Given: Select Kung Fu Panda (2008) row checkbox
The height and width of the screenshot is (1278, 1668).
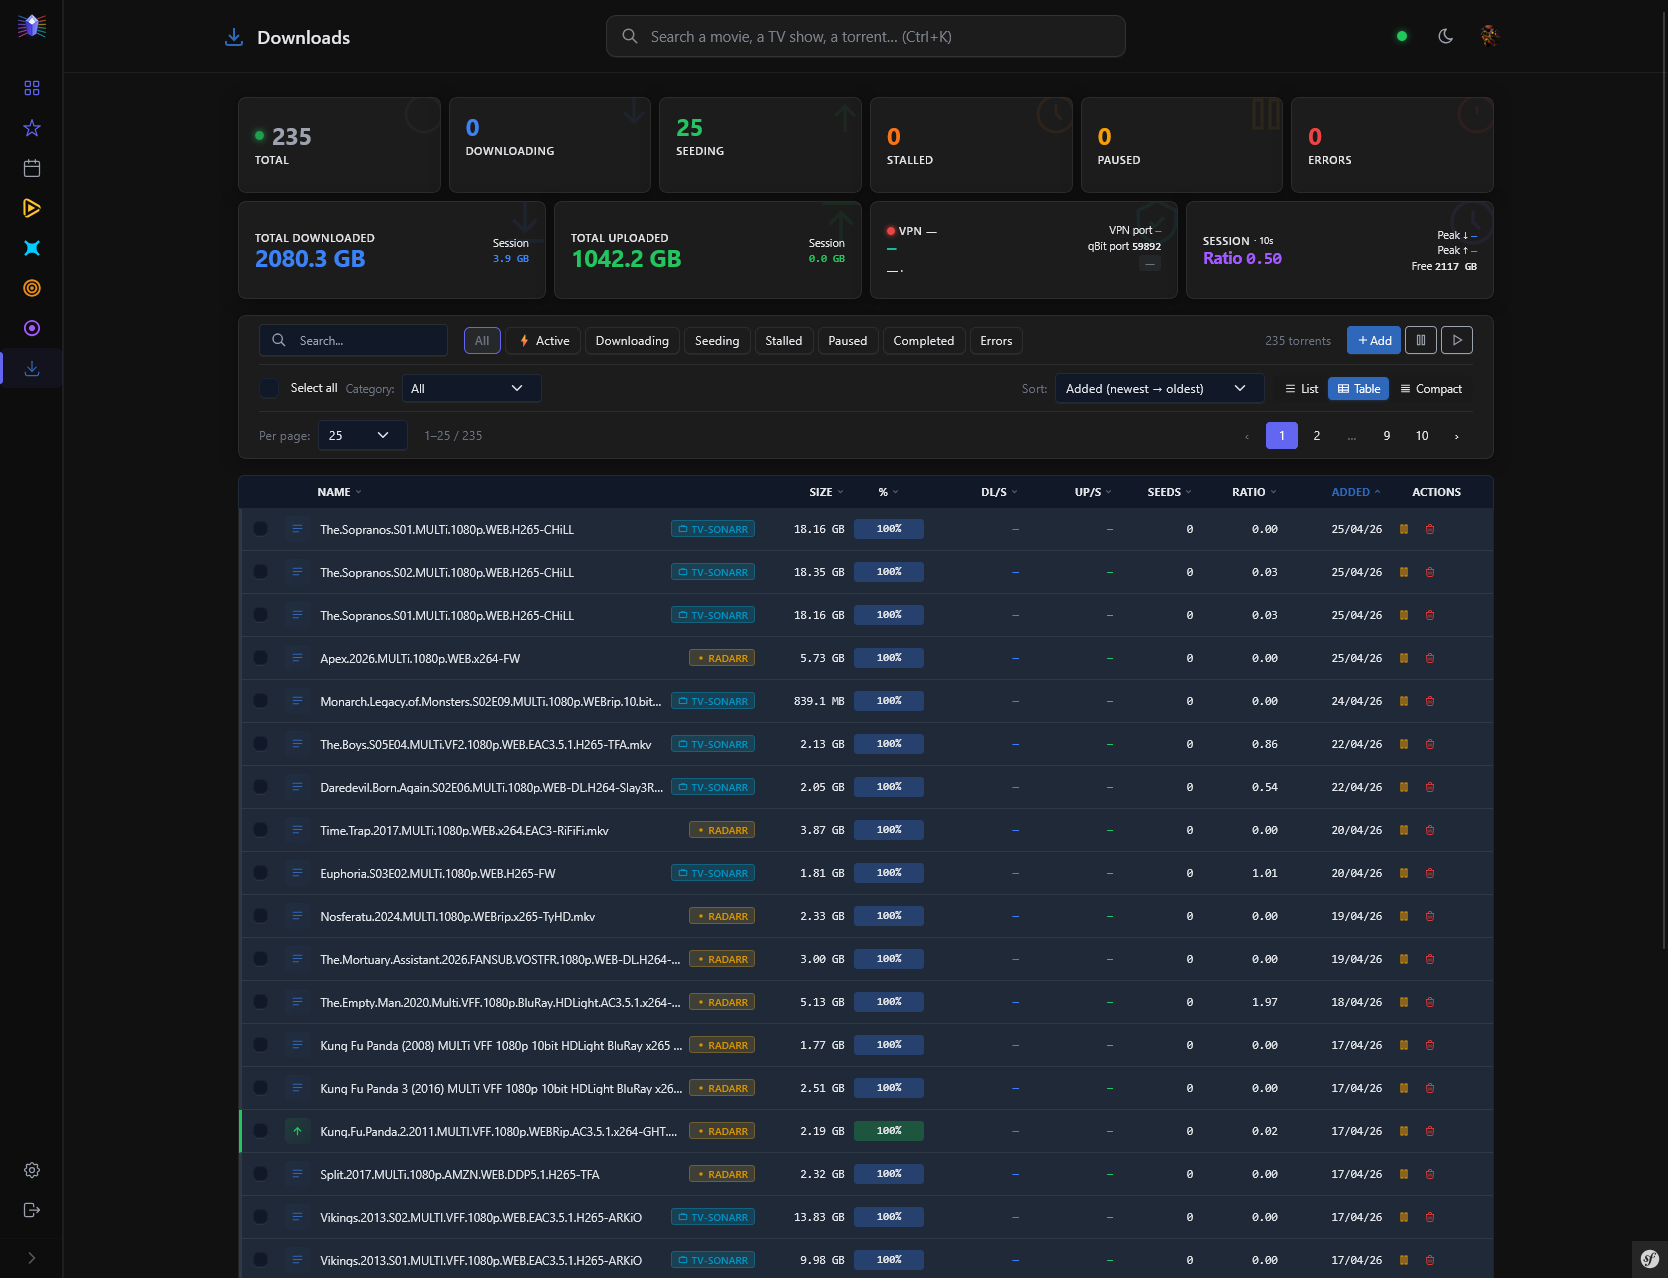Looking at the screenshot, I should click(x=261, y=1045).
